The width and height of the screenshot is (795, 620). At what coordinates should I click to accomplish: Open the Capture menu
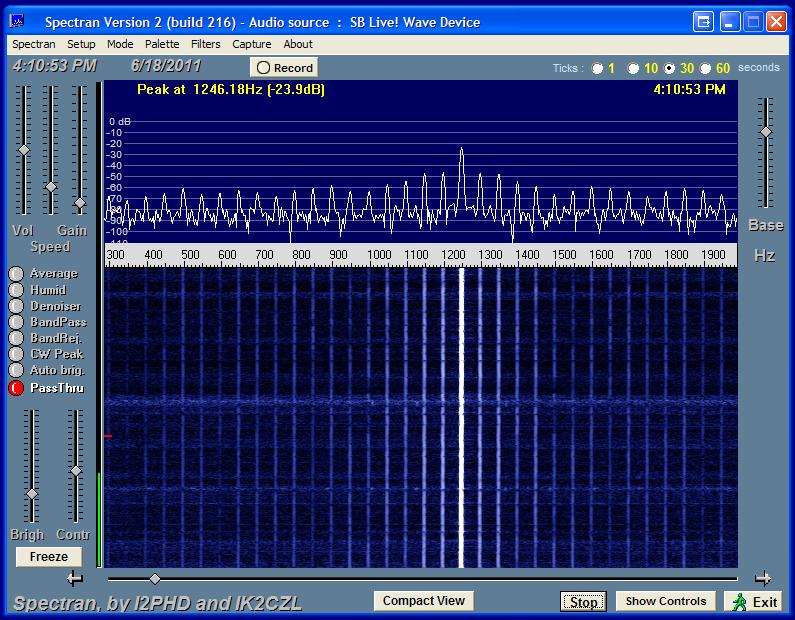coord(251,44)
